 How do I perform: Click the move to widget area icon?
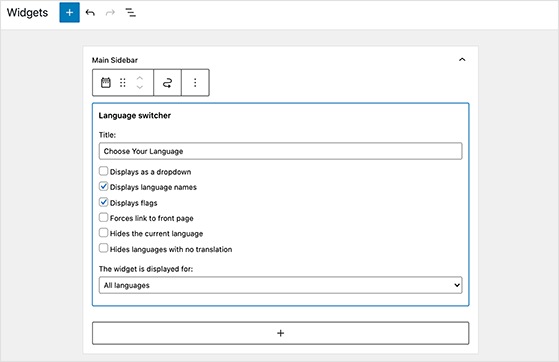click(167, 83)
